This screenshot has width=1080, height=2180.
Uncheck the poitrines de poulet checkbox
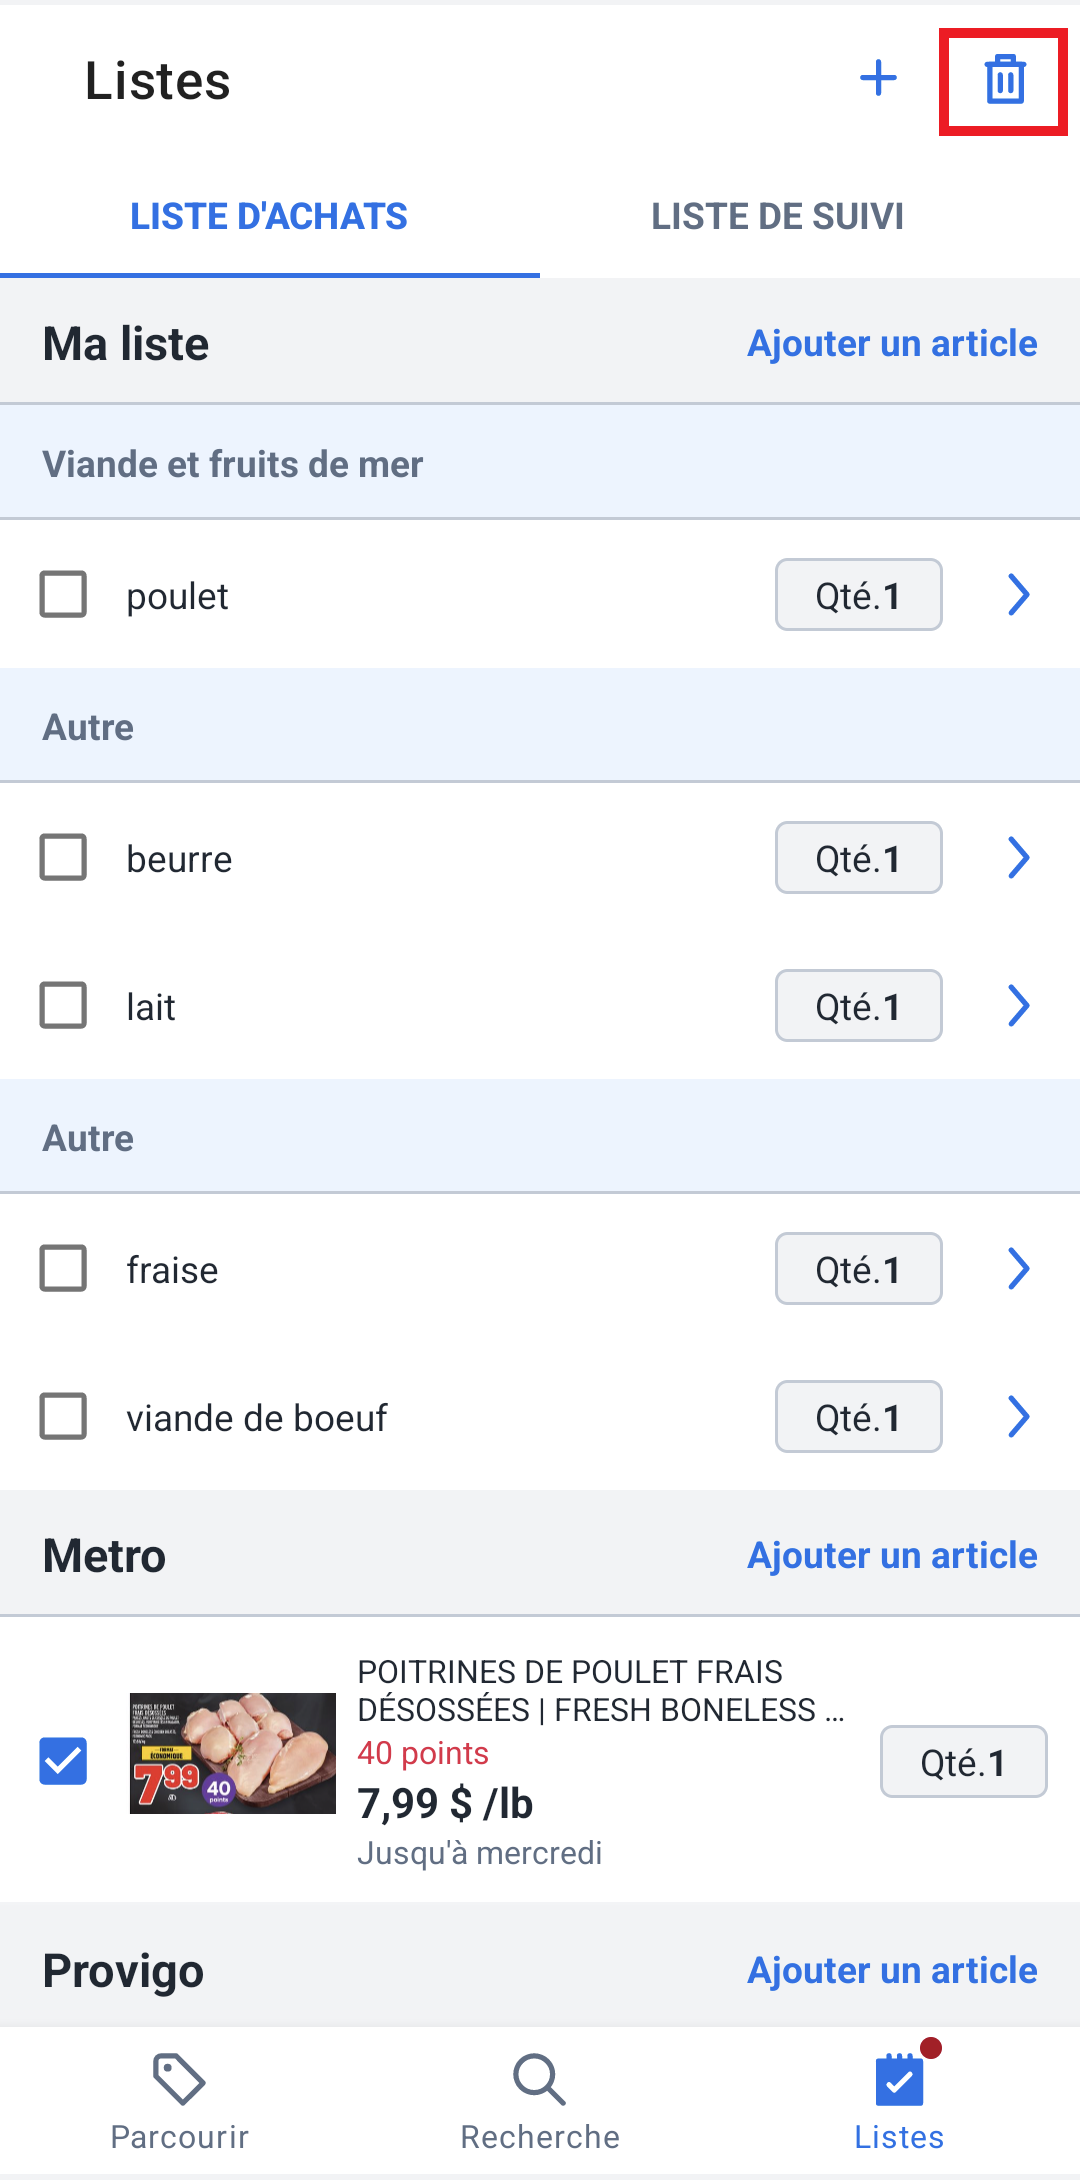[x=63, y=1761]
